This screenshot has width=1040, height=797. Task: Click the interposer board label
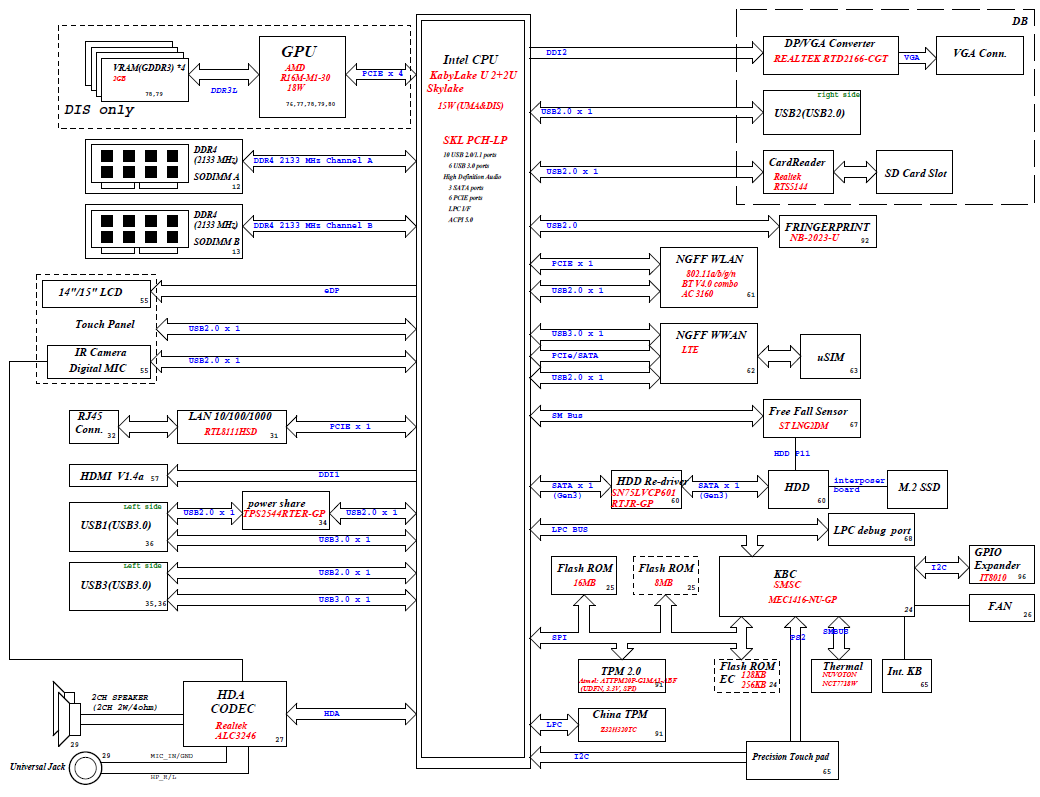click(859, 485)
